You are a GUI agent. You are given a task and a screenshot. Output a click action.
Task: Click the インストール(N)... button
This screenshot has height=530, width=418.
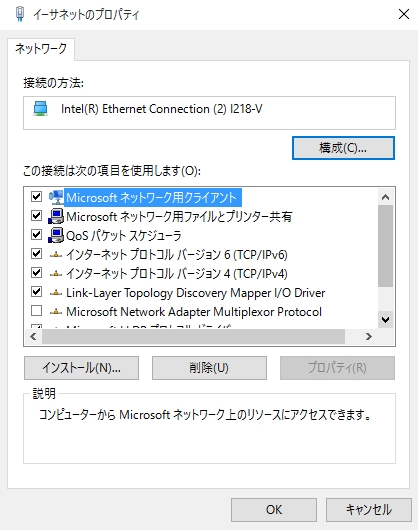click(x=81, y=368)
